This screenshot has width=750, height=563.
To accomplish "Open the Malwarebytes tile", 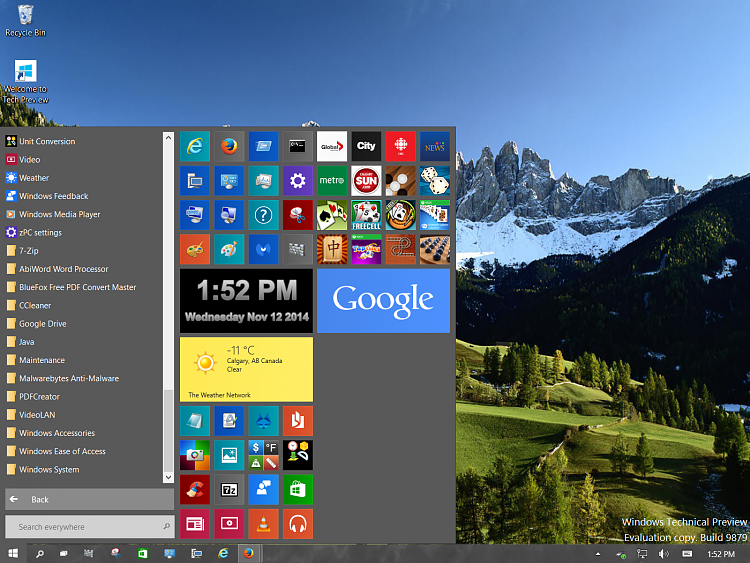I will [x=263, y=249].
